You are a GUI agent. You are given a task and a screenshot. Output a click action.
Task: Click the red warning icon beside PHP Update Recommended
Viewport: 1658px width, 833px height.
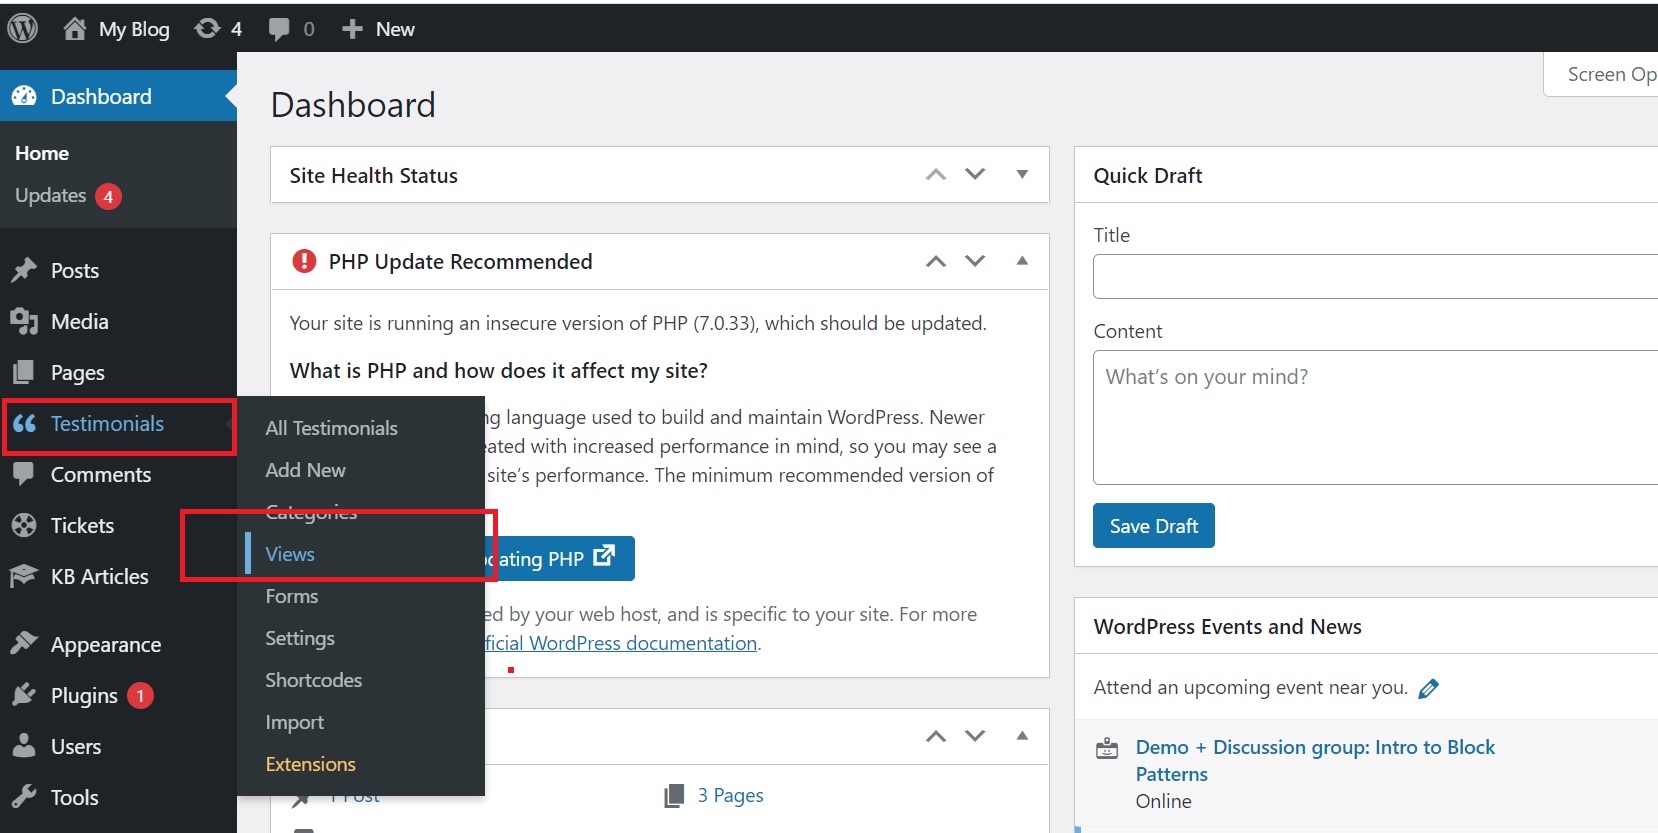[x=304, y=261]
